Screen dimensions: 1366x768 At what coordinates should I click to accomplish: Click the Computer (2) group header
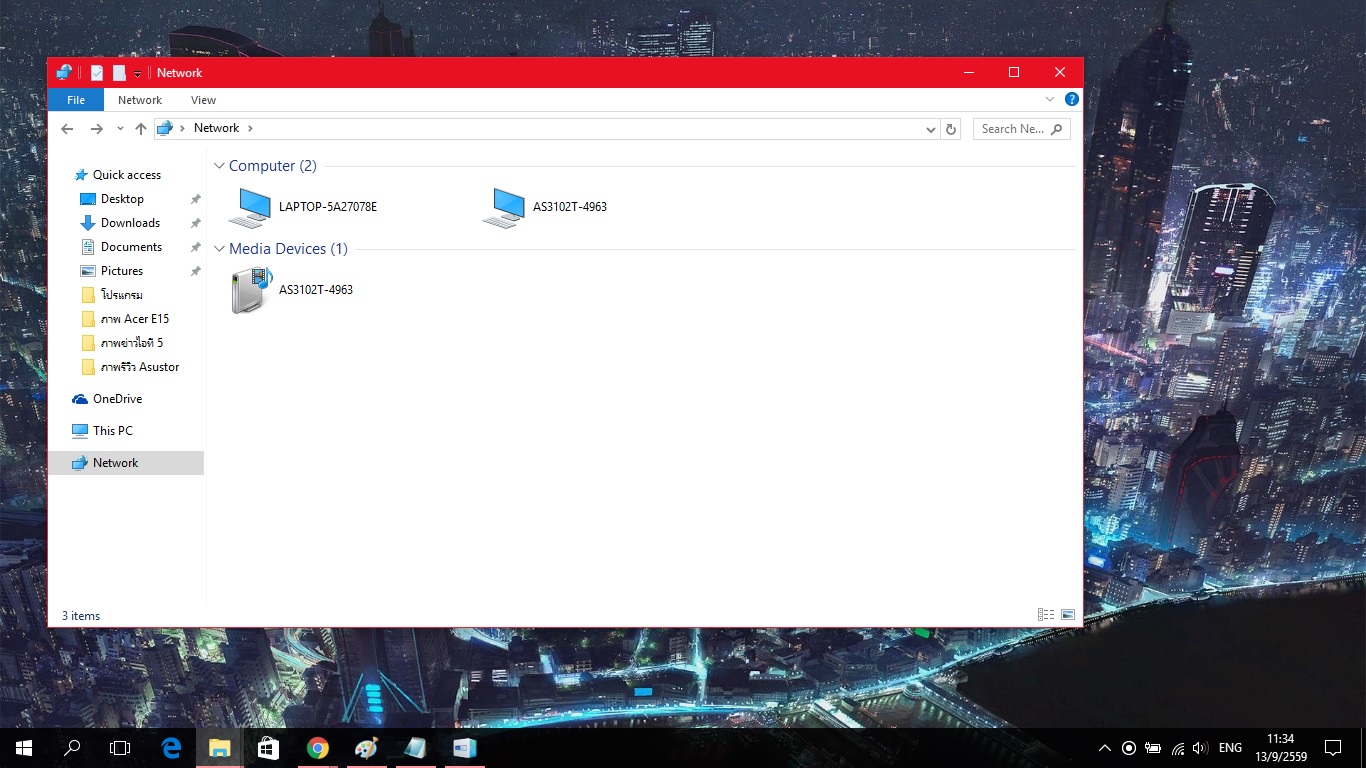[x=272, y=166]
